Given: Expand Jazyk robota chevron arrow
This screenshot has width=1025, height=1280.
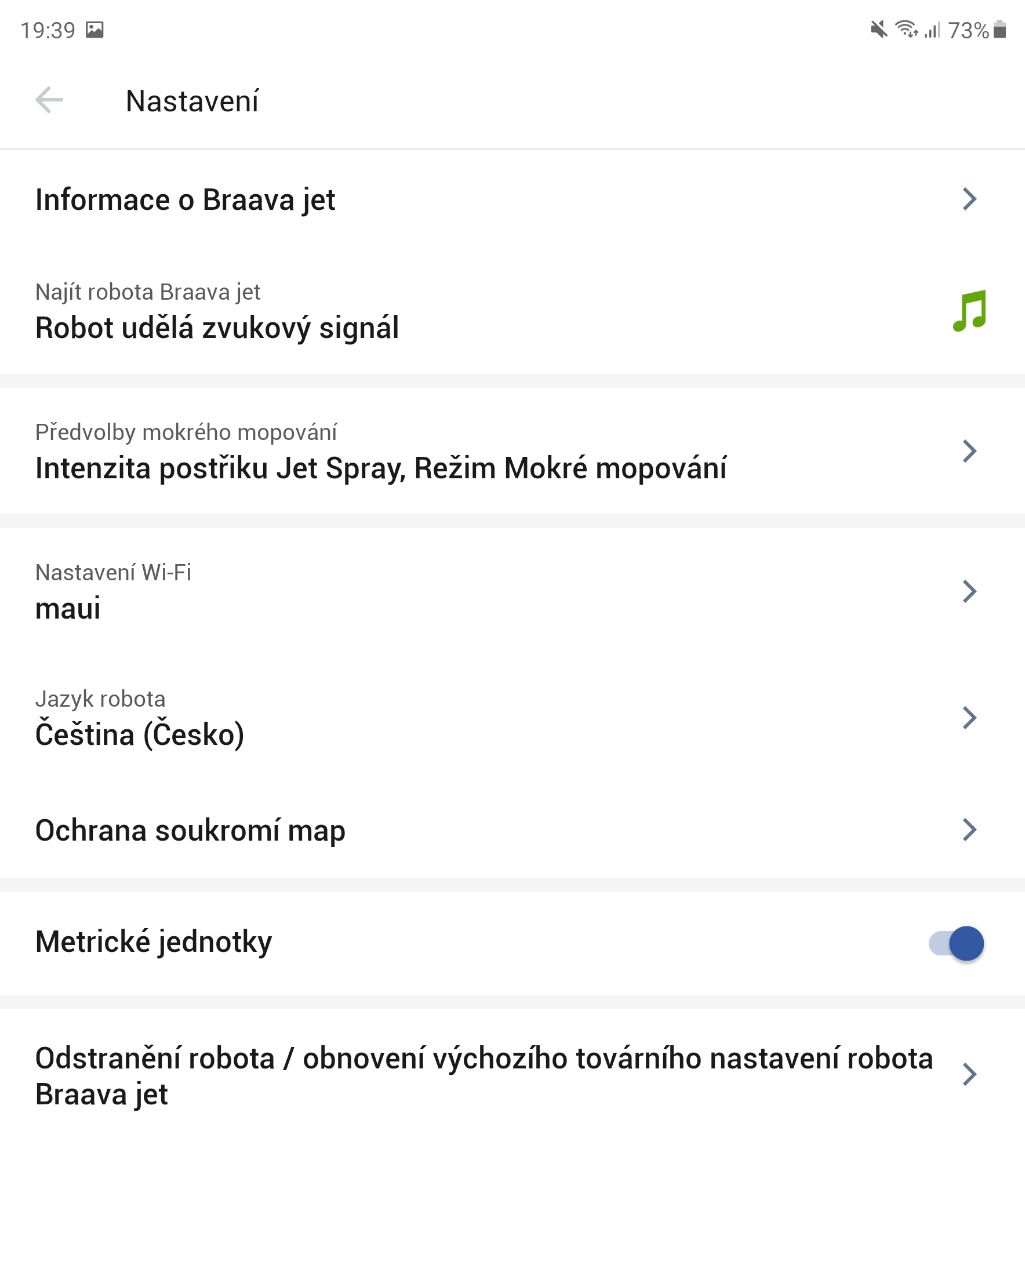Looking at the screenshot, I should coord(969,717).
